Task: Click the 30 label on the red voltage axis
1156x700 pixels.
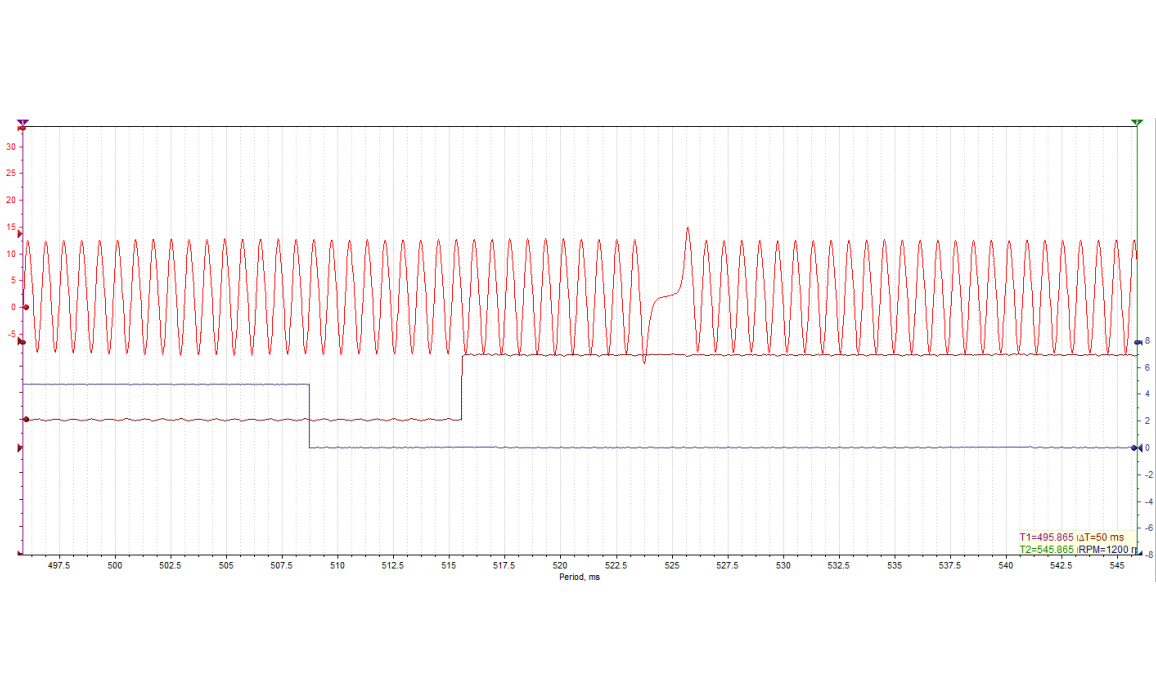Action: coord(11,146)
